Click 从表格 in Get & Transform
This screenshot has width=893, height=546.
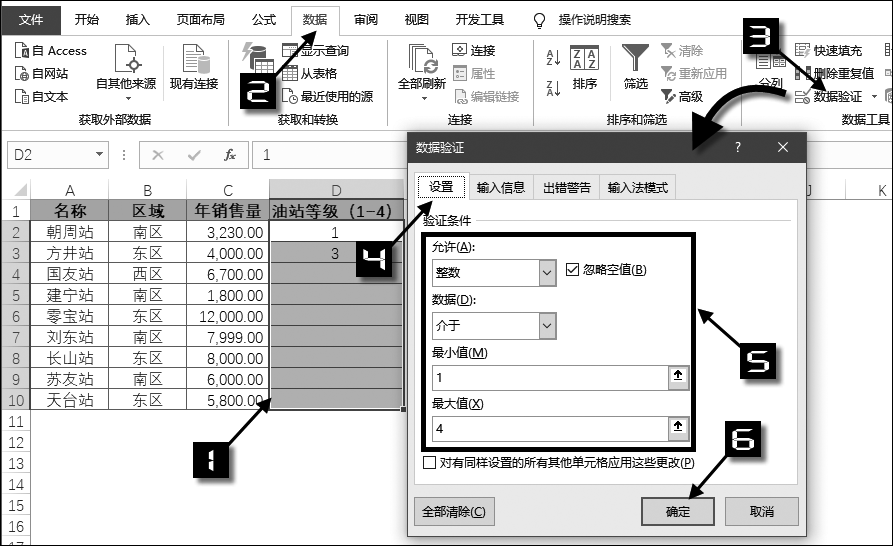pyautogui.click(x=309, y=73)
